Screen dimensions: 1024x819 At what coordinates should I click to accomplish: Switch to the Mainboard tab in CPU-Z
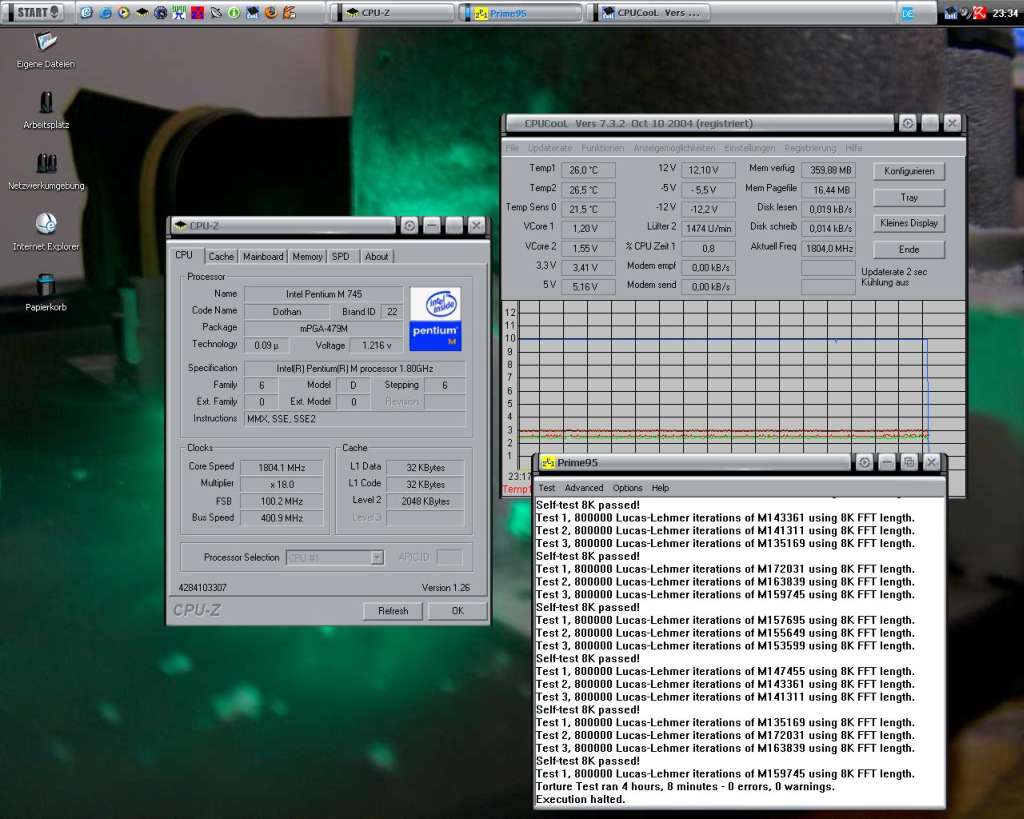click(x=263, y=257)
